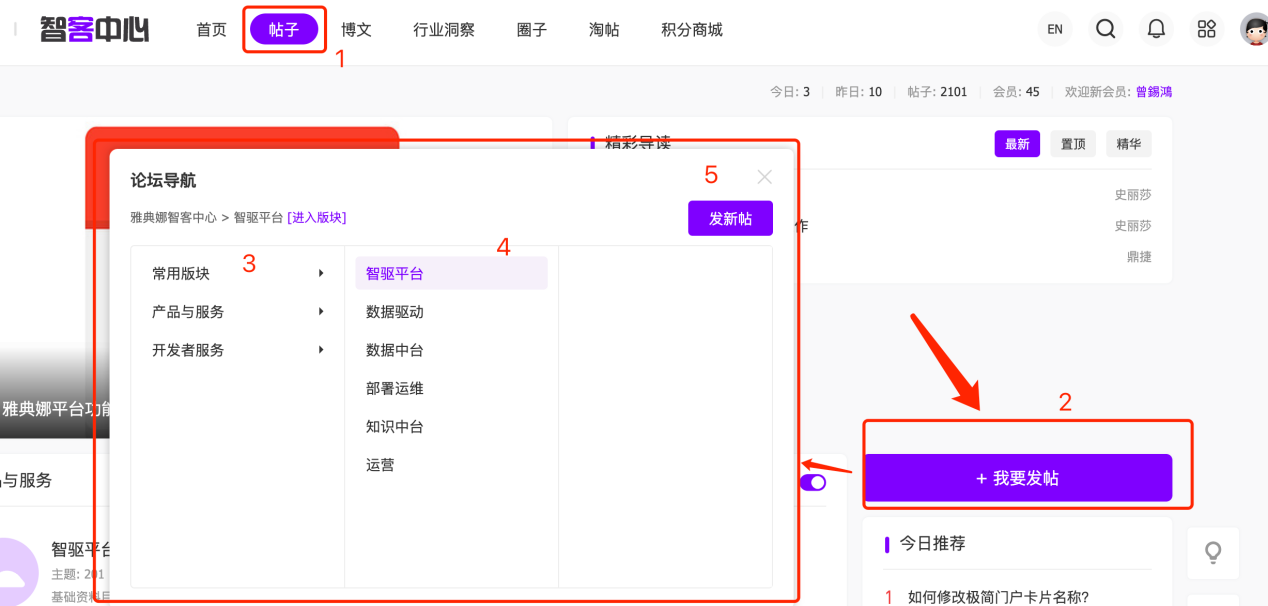The height and width of the screenshot is (606, 1268).
Task: Click the 进入版块 link
Action: click(x=317, y=217)
